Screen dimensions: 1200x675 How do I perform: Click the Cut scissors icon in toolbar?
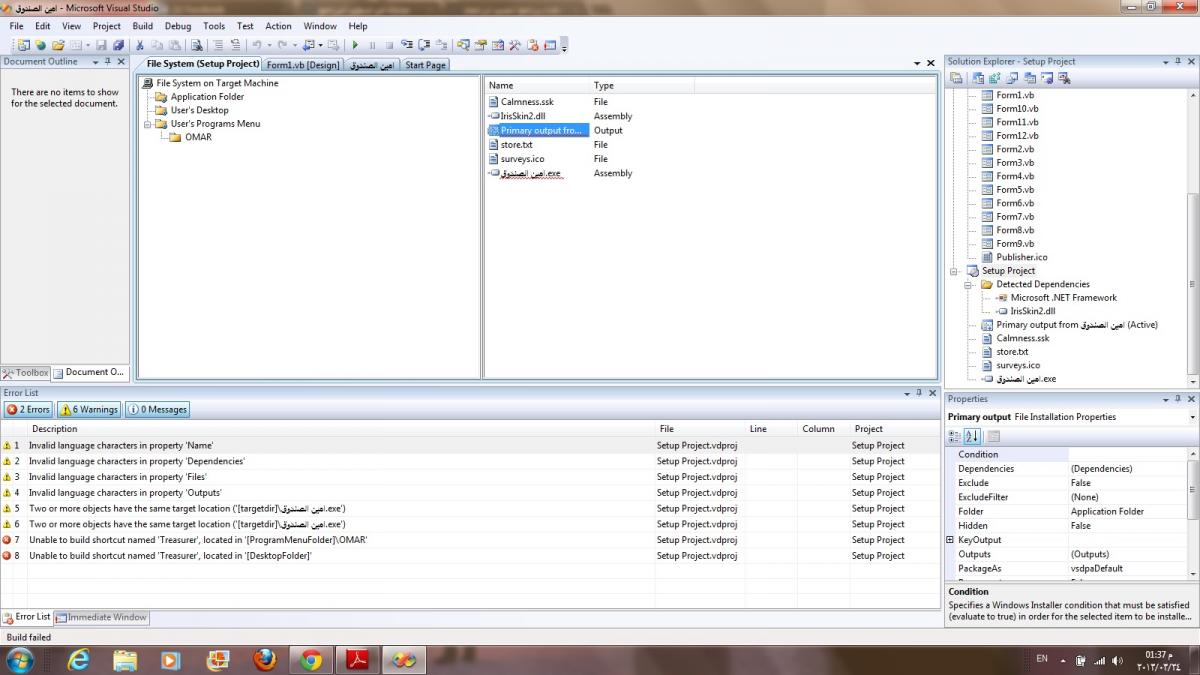(x=140, y=45)
